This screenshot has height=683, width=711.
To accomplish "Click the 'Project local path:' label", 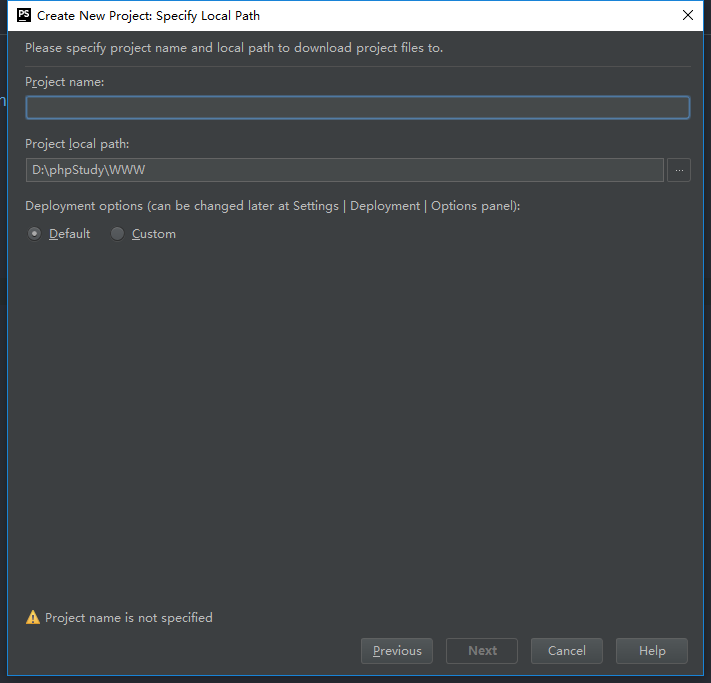I will [x=77, y=144].
